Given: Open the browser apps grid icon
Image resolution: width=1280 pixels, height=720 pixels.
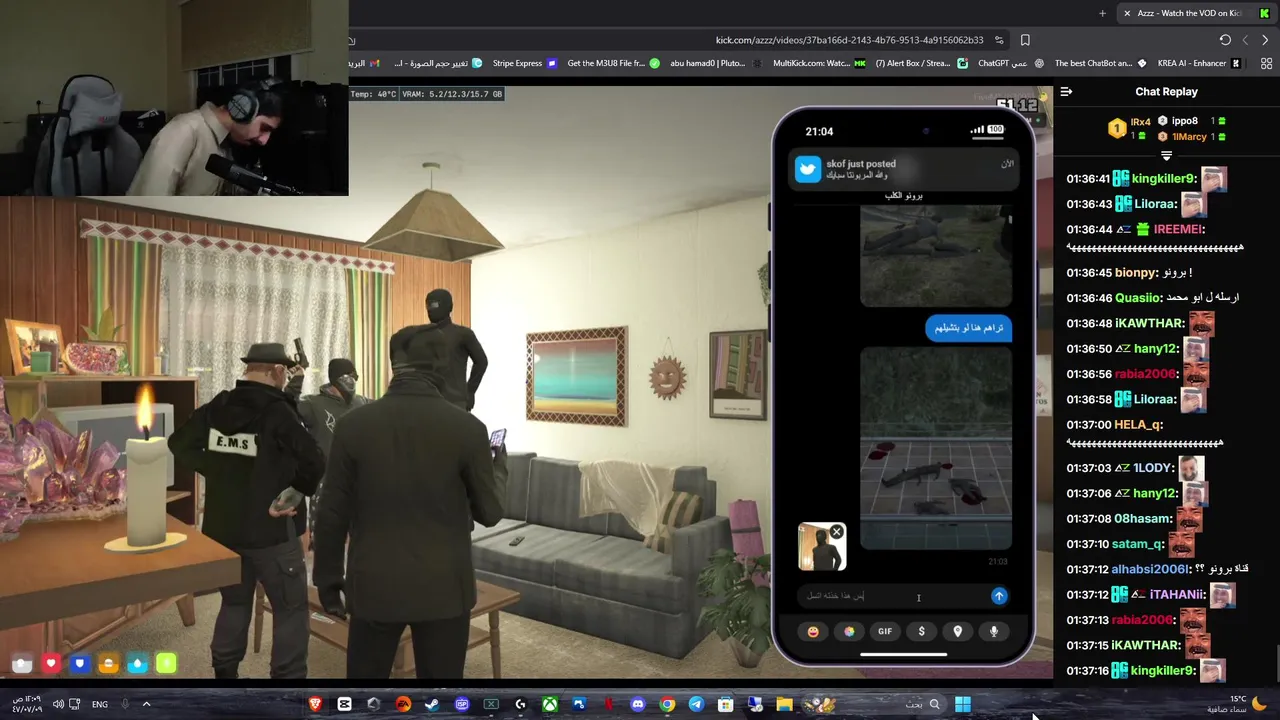Looking at the screenshot, I should (x=1266, y=63).
